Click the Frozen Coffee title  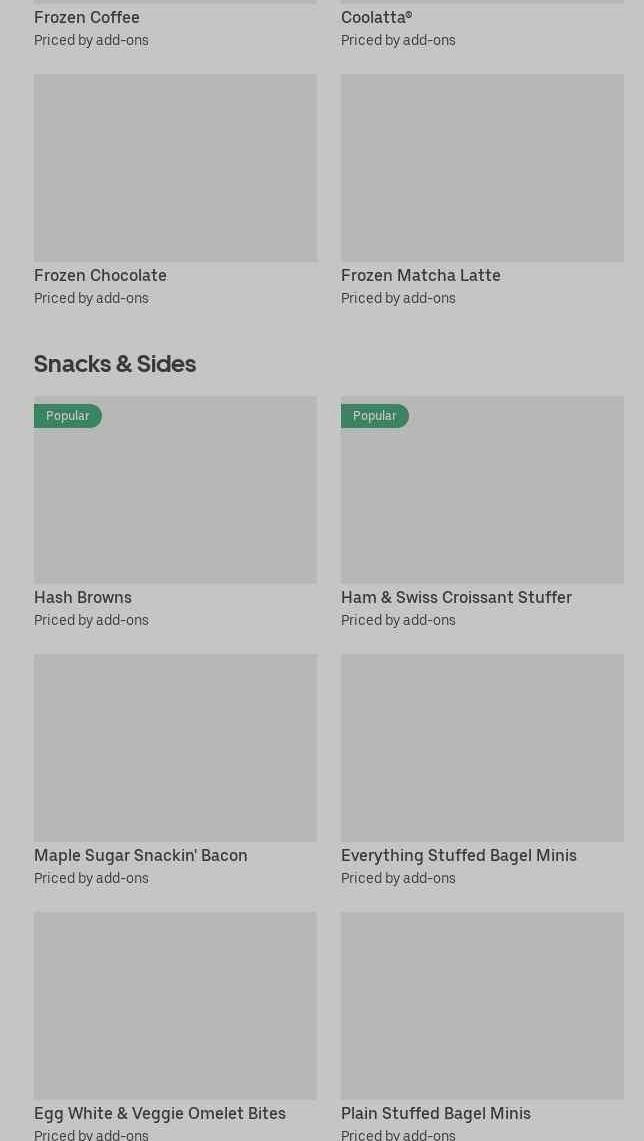point(87,17)
